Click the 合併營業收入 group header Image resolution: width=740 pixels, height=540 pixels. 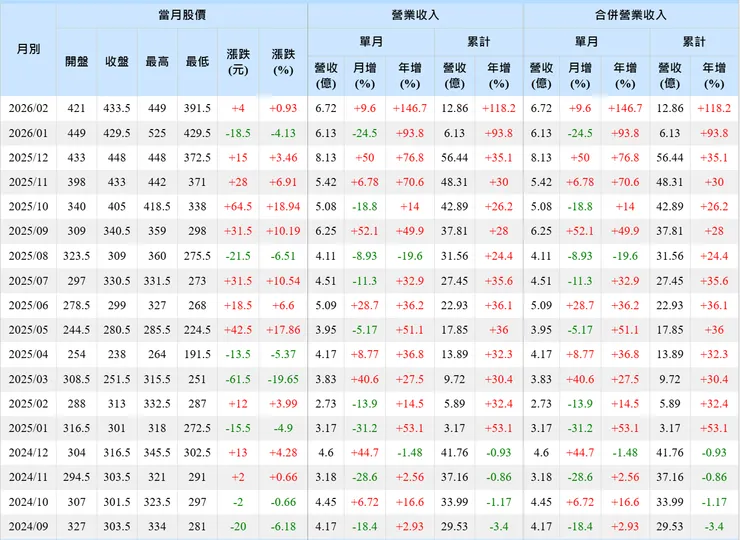[x=631, y=15]
